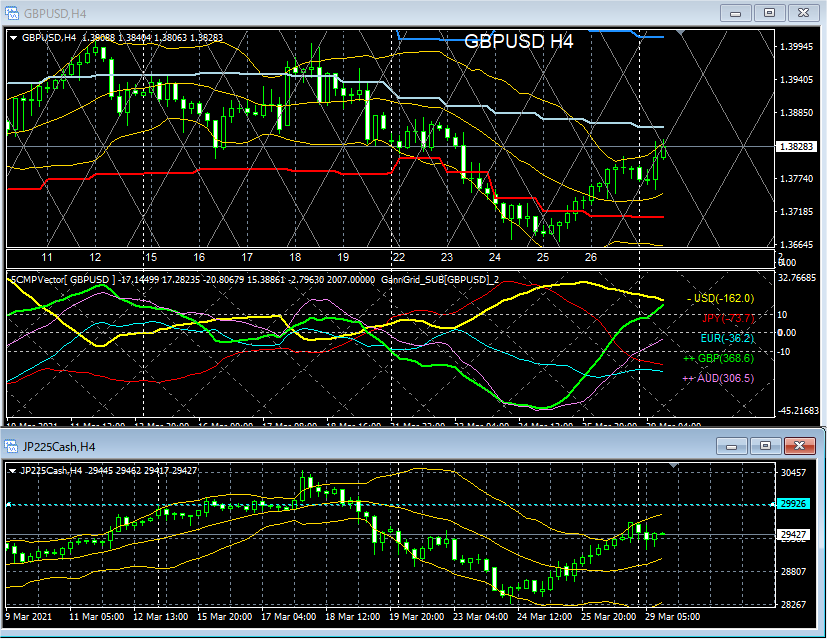Click the cyan 29926 price level label

point(793,504)
